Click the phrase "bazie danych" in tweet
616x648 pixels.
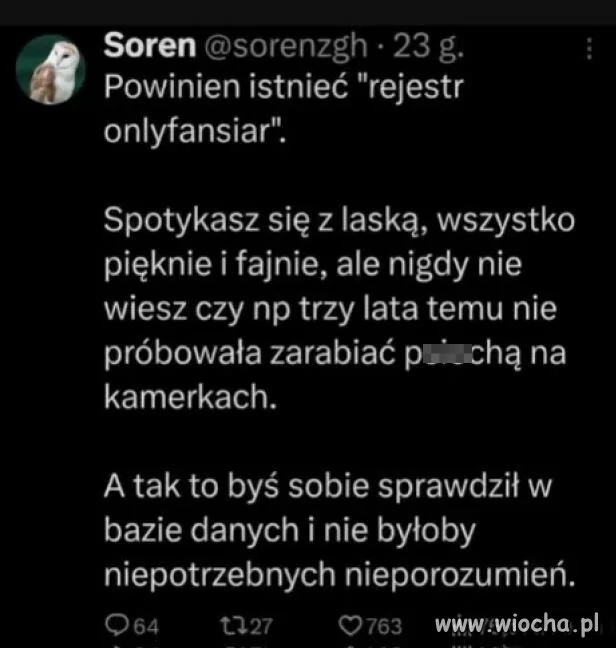tap(201, 530)
